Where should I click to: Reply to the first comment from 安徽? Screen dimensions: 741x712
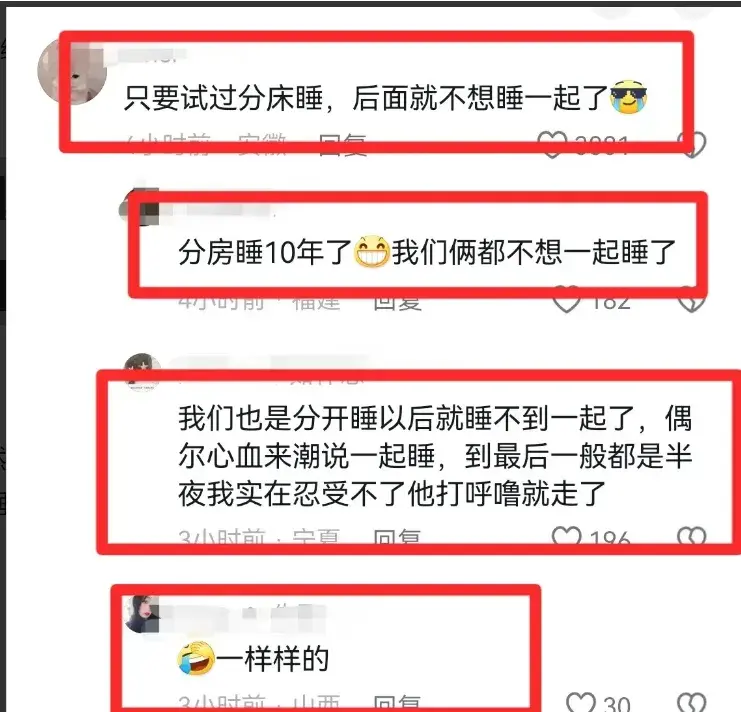point(343,144)
